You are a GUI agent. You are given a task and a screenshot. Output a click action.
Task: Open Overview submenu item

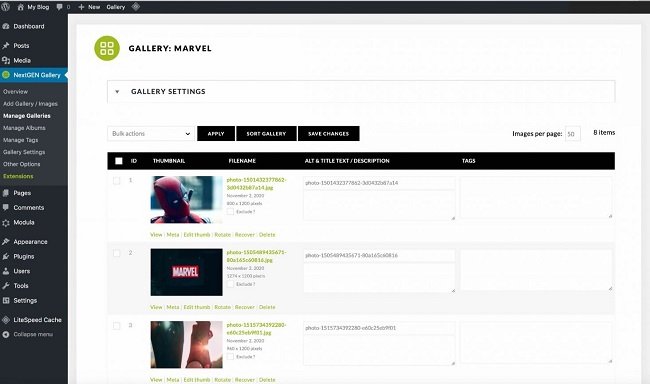[x=15, y=92]
